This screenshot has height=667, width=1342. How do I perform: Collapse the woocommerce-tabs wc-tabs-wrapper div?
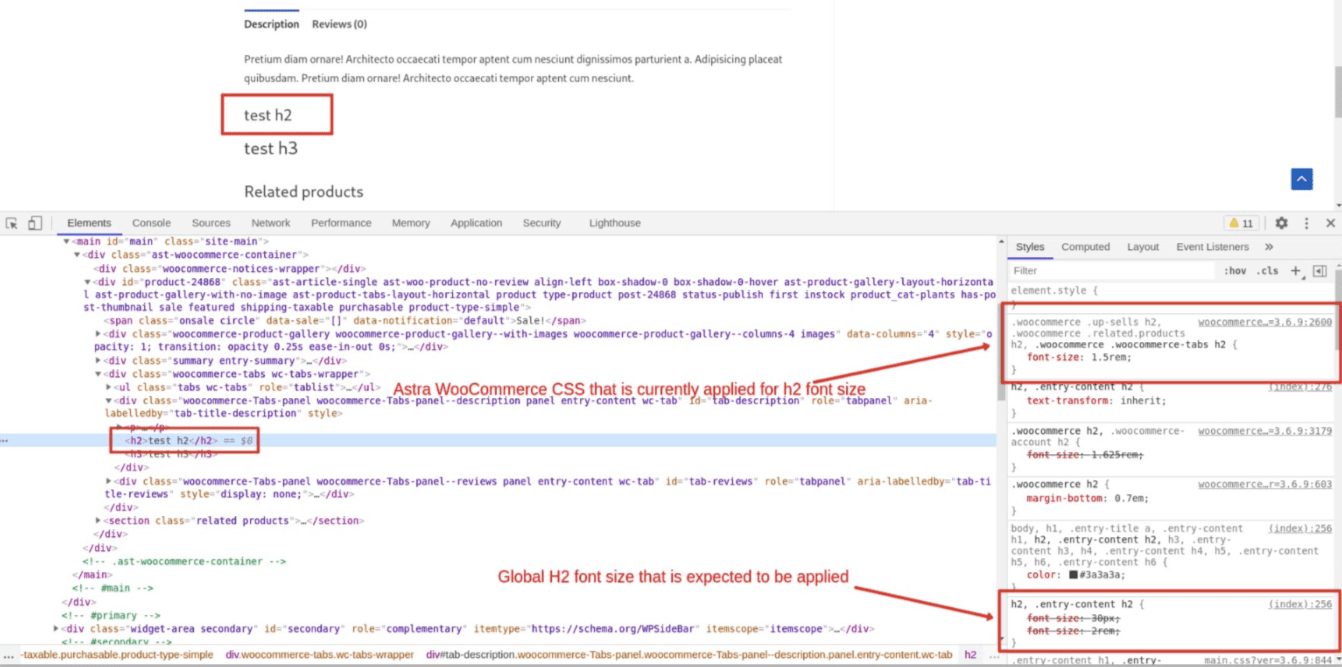(98, 374)
